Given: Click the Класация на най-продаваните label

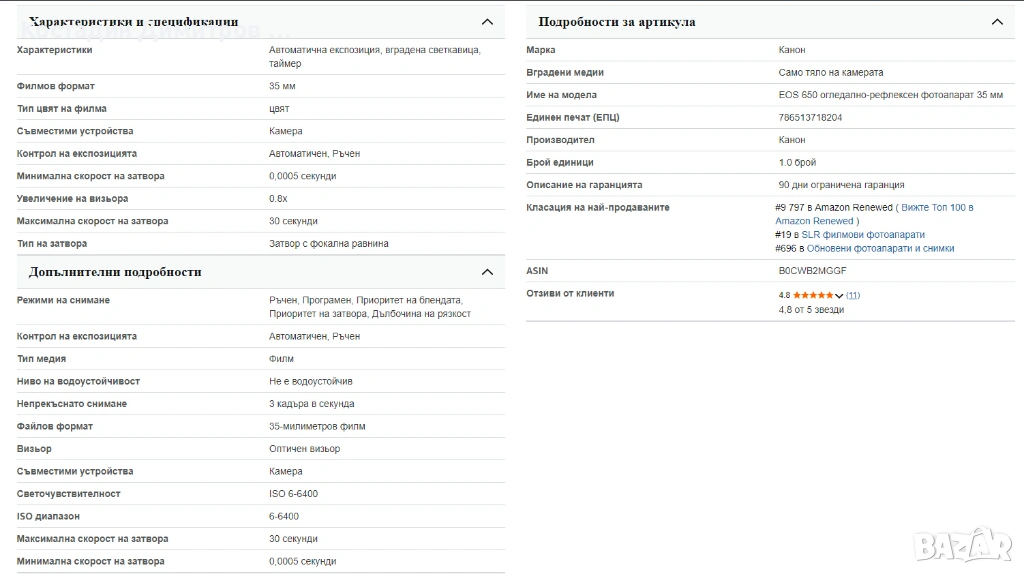Looking at the screenshot, I should pos(598,208).
